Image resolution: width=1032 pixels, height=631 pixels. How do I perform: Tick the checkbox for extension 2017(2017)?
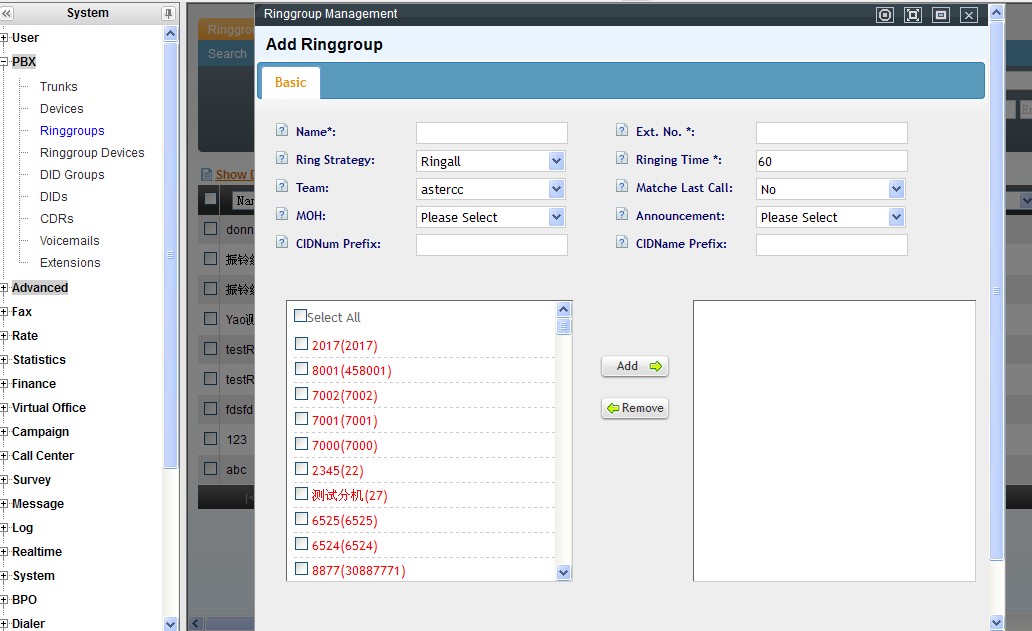click(x=301, y=344)
